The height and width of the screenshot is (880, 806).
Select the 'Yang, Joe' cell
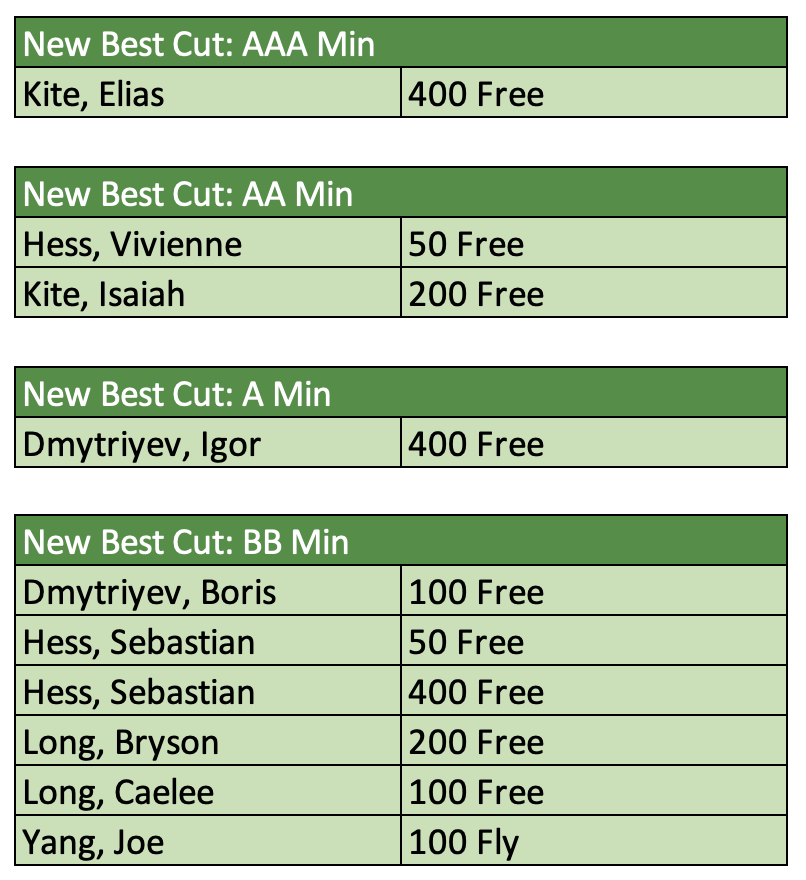[x=94, y=842]
